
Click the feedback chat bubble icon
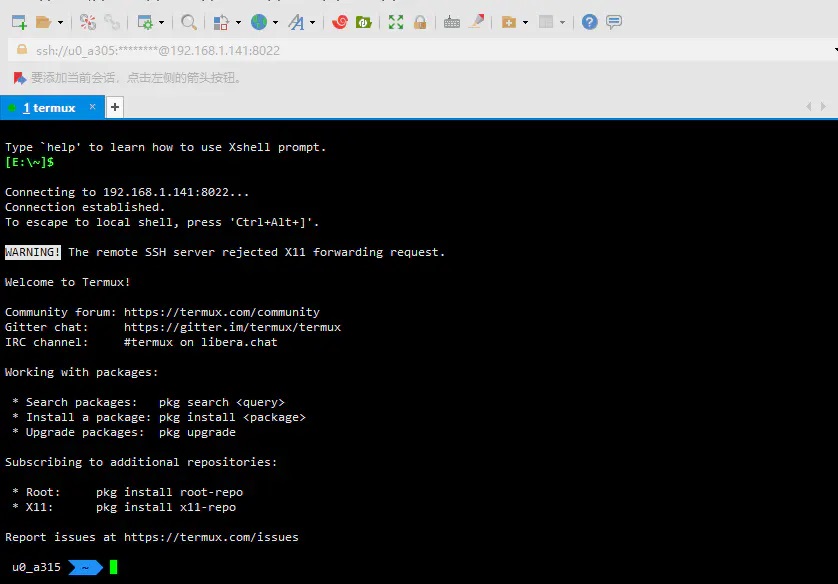pos(614,22)
